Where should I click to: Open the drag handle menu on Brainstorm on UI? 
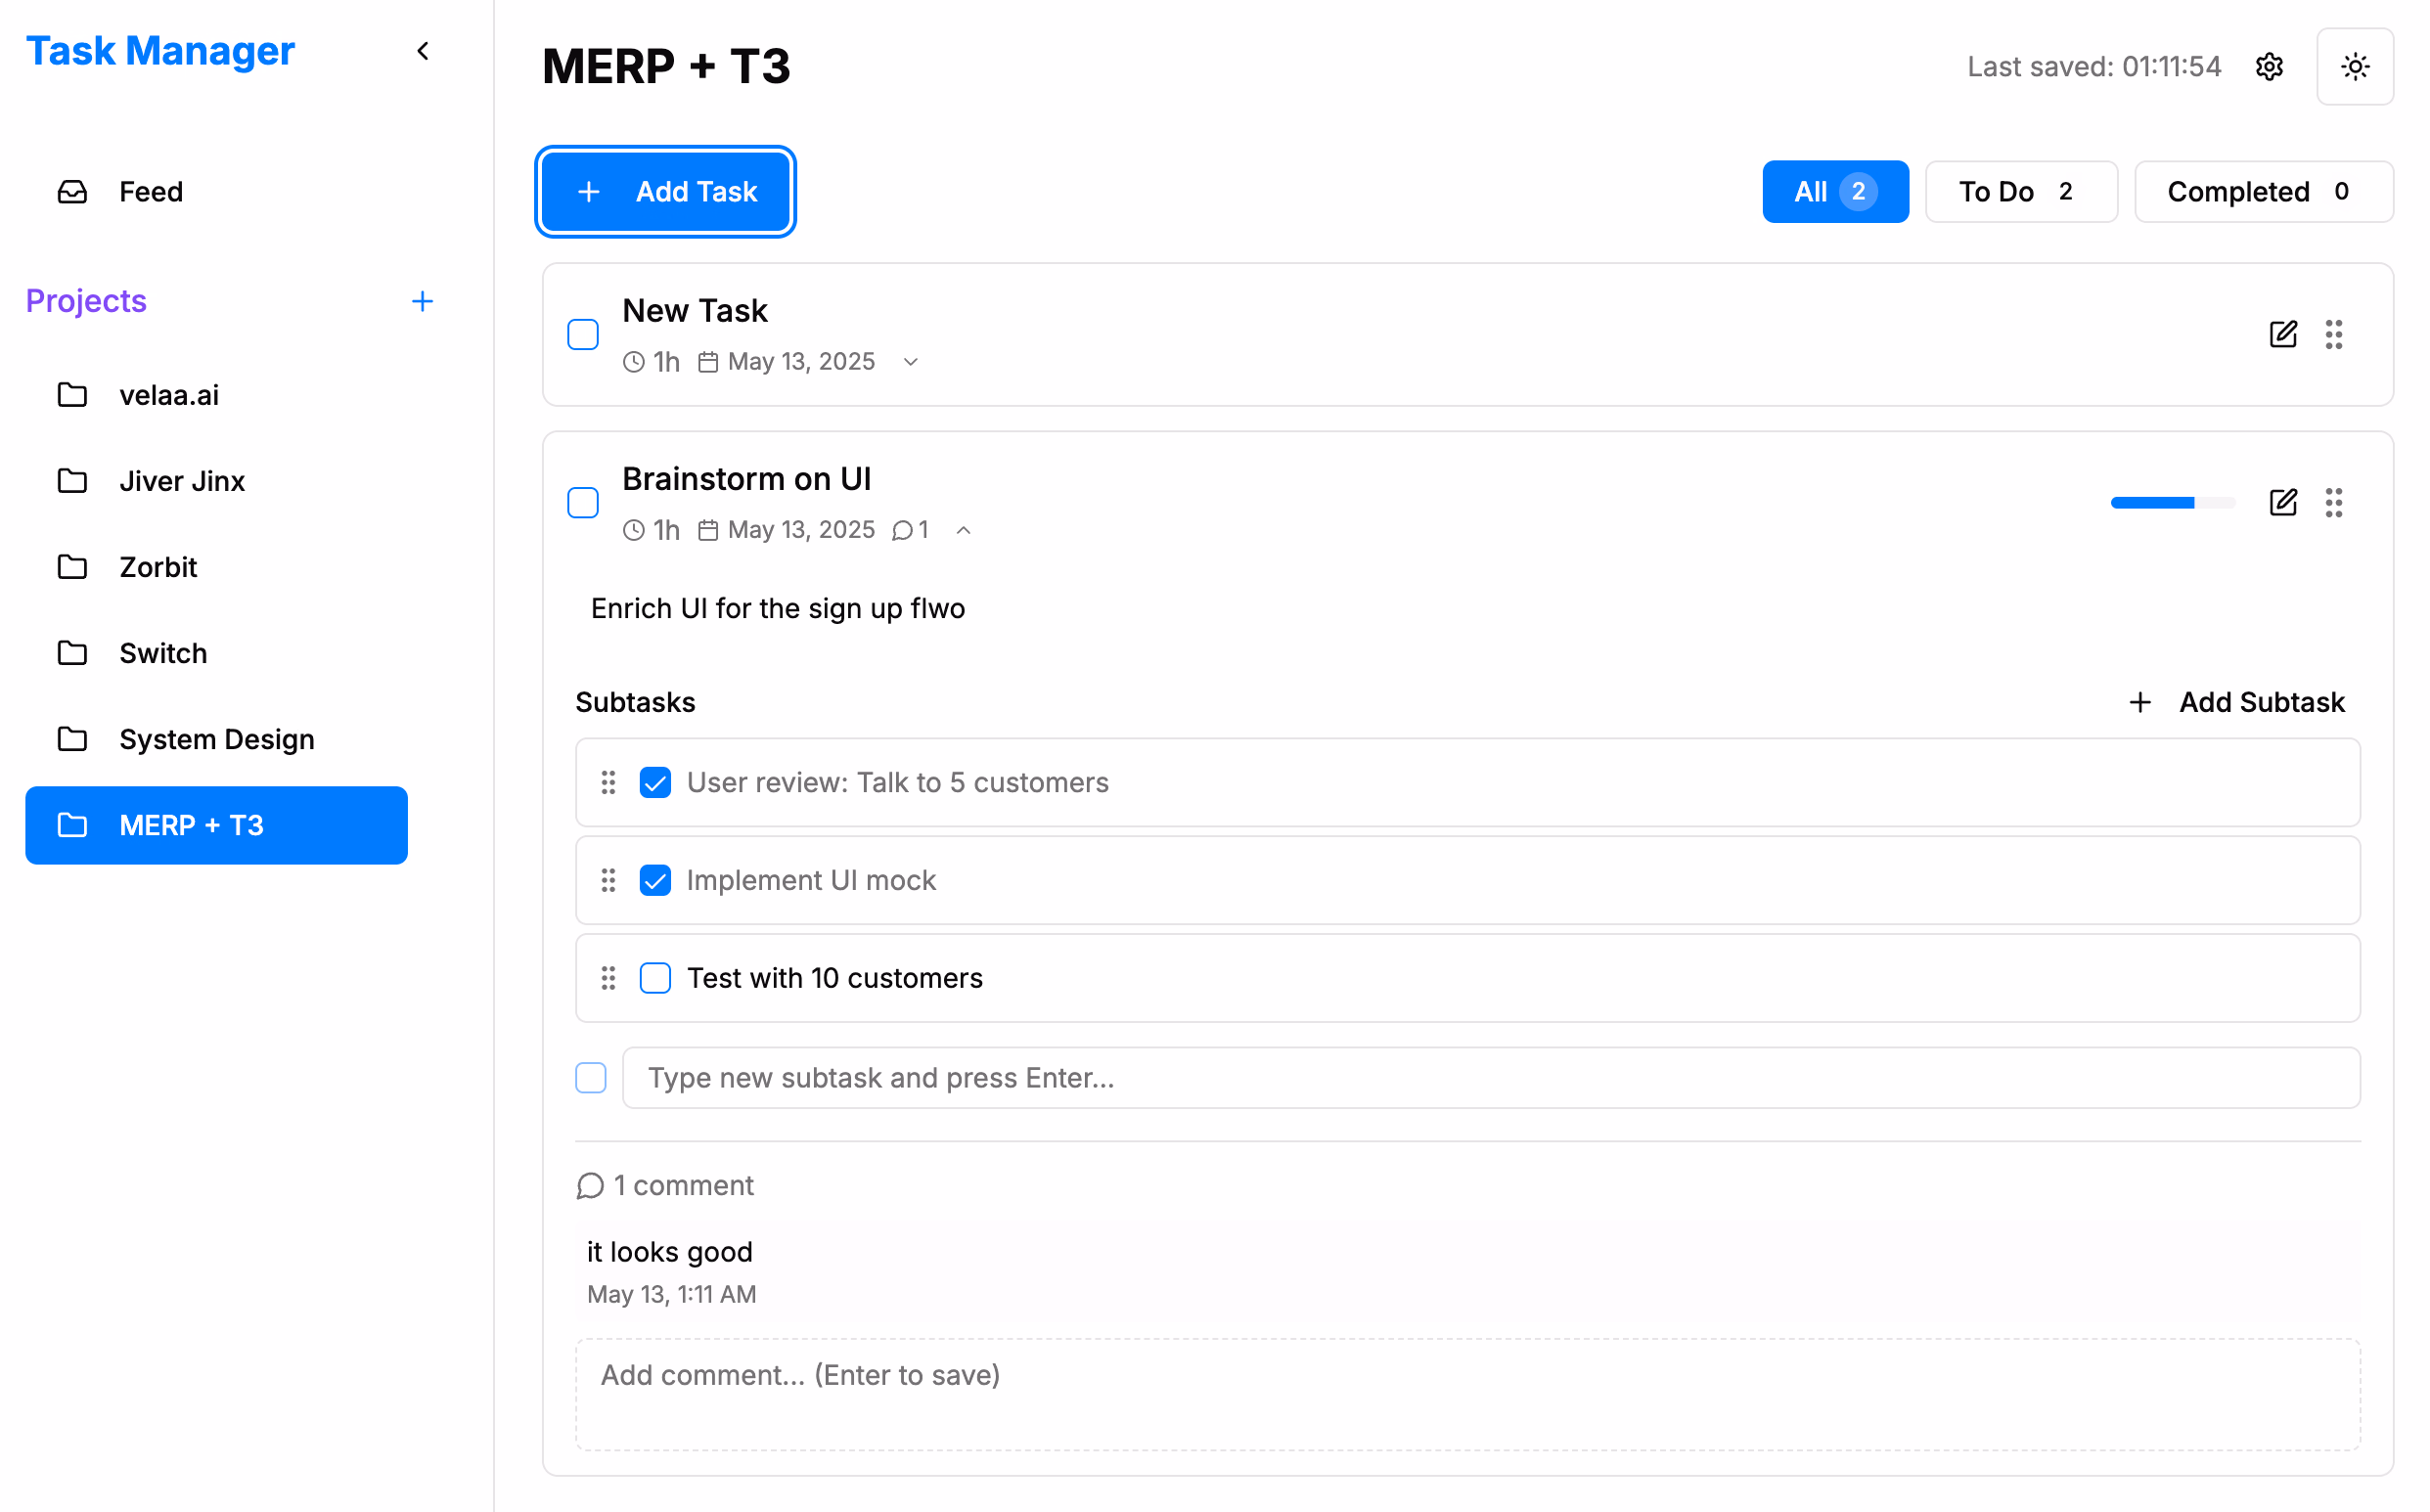[x=2334, y=503]
